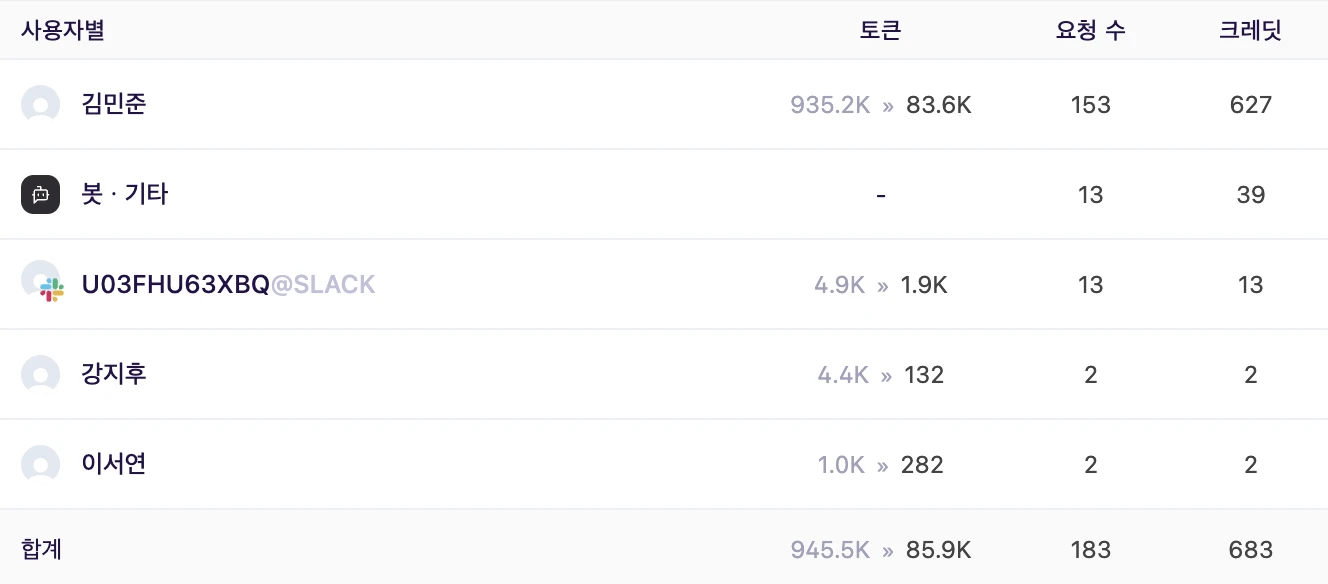Click 김민준's avatar icon
The width and height of the screenshot is (1328, 584).
41,105
